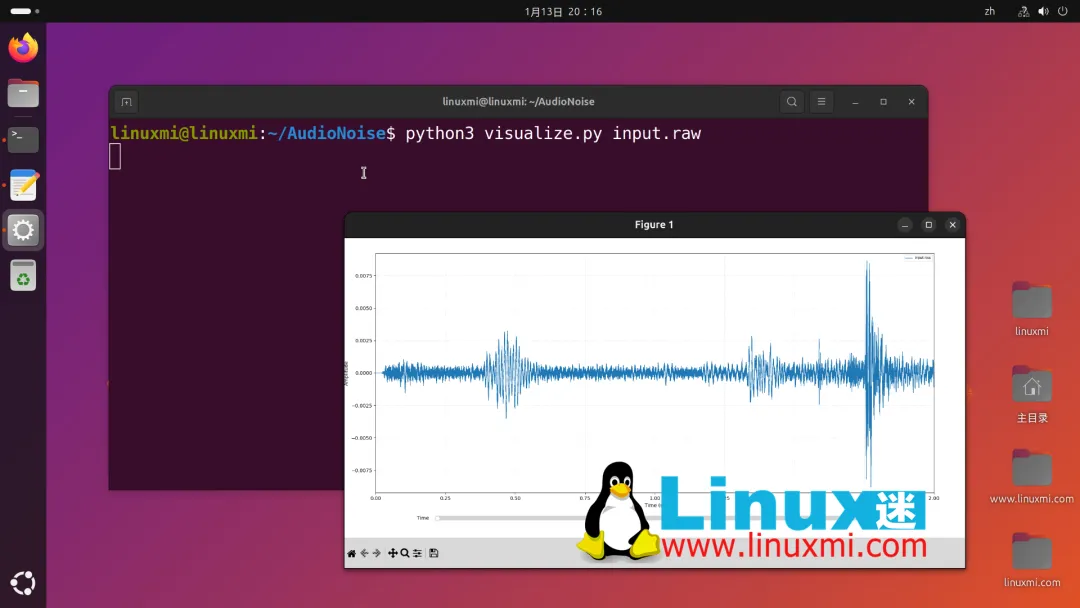The width and height of the screenshot is (1080, 608).
Task: Click the terminal title linuxmi@linuxmi: ~/AudioNoise
Action: (x=518, y=102)
